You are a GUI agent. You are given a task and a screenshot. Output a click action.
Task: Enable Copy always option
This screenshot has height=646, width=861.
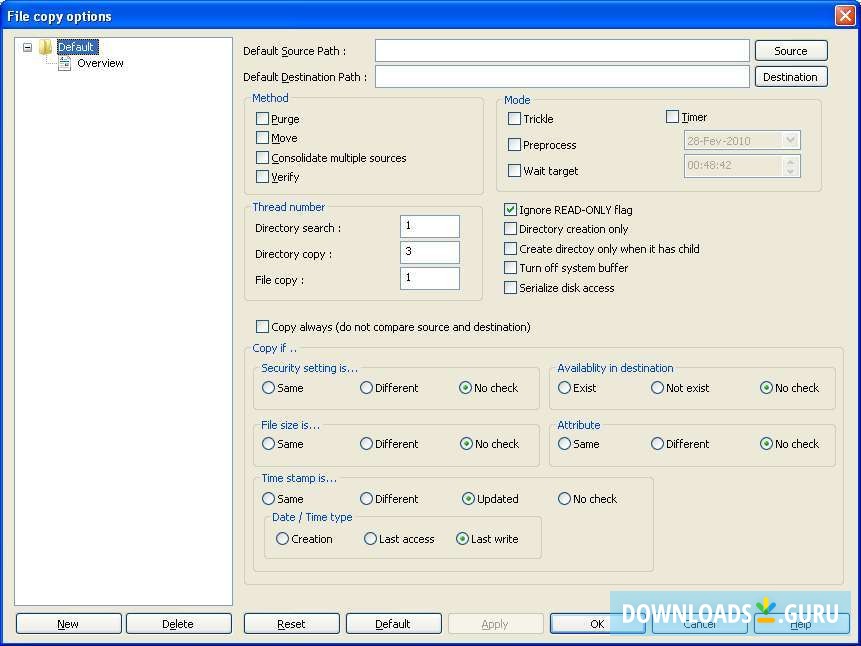point(262,325)
